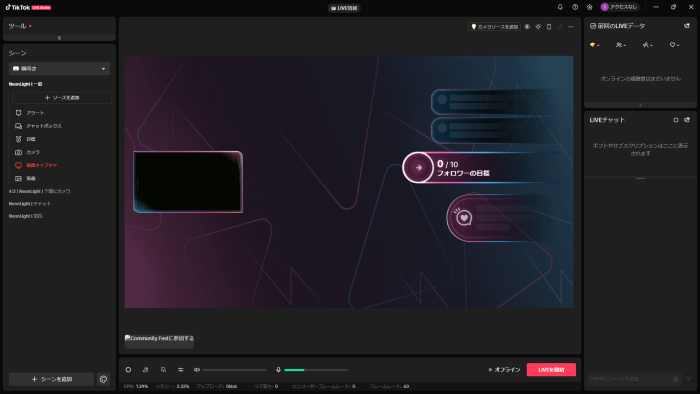Switch to portrait phone layout icon
Screen dimensions: 700x394
(x=549, y=27)
